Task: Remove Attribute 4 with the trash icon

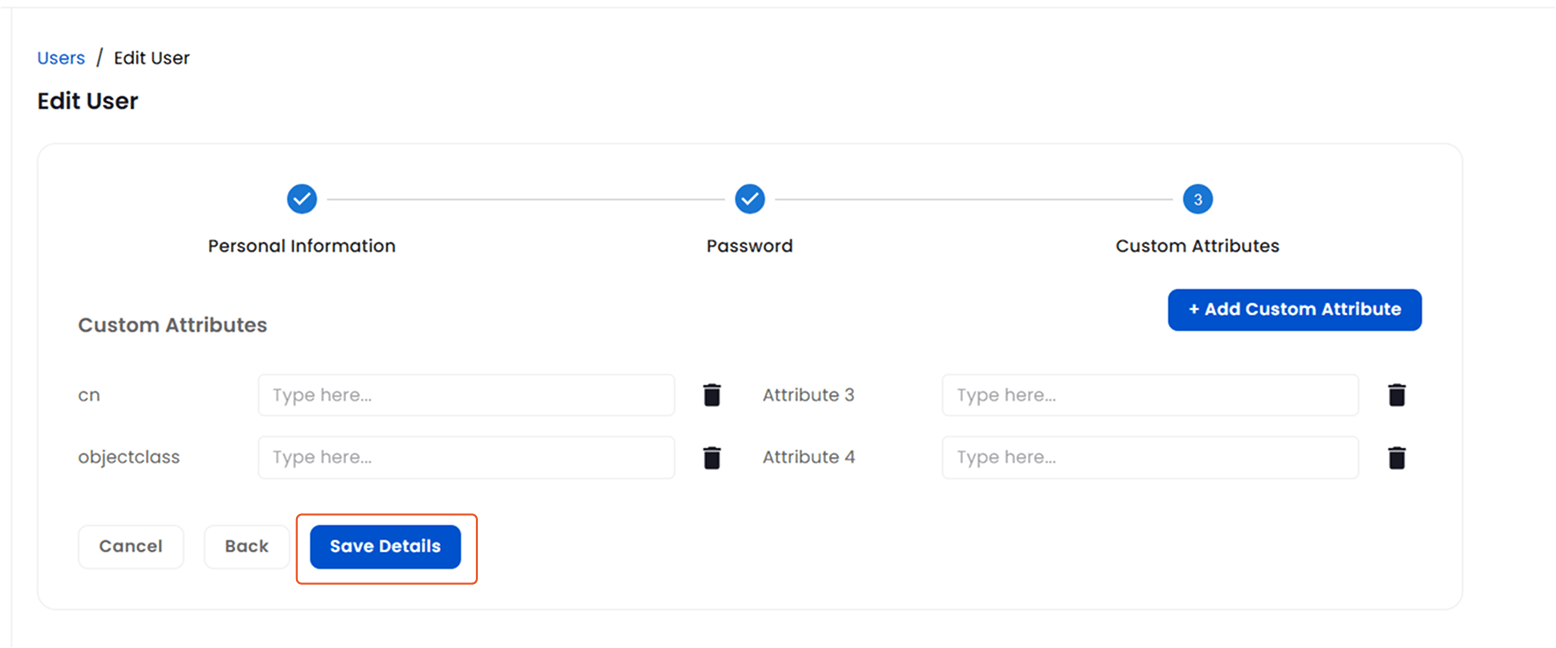Action: pos(1397,457)
